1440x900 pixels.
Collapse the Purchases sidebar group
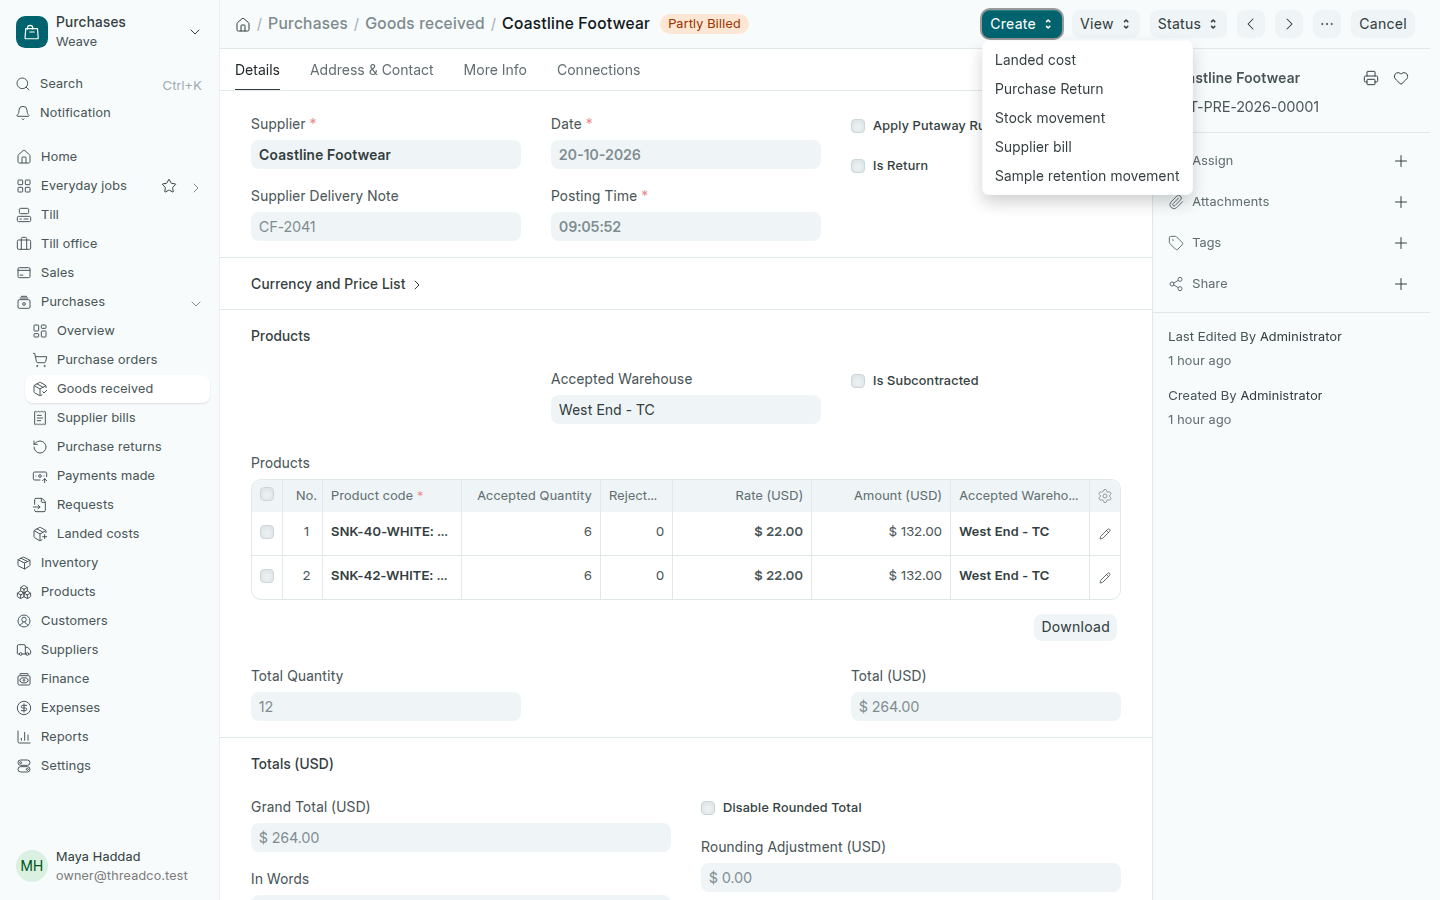pyautogui.click(x=196, y=303)
